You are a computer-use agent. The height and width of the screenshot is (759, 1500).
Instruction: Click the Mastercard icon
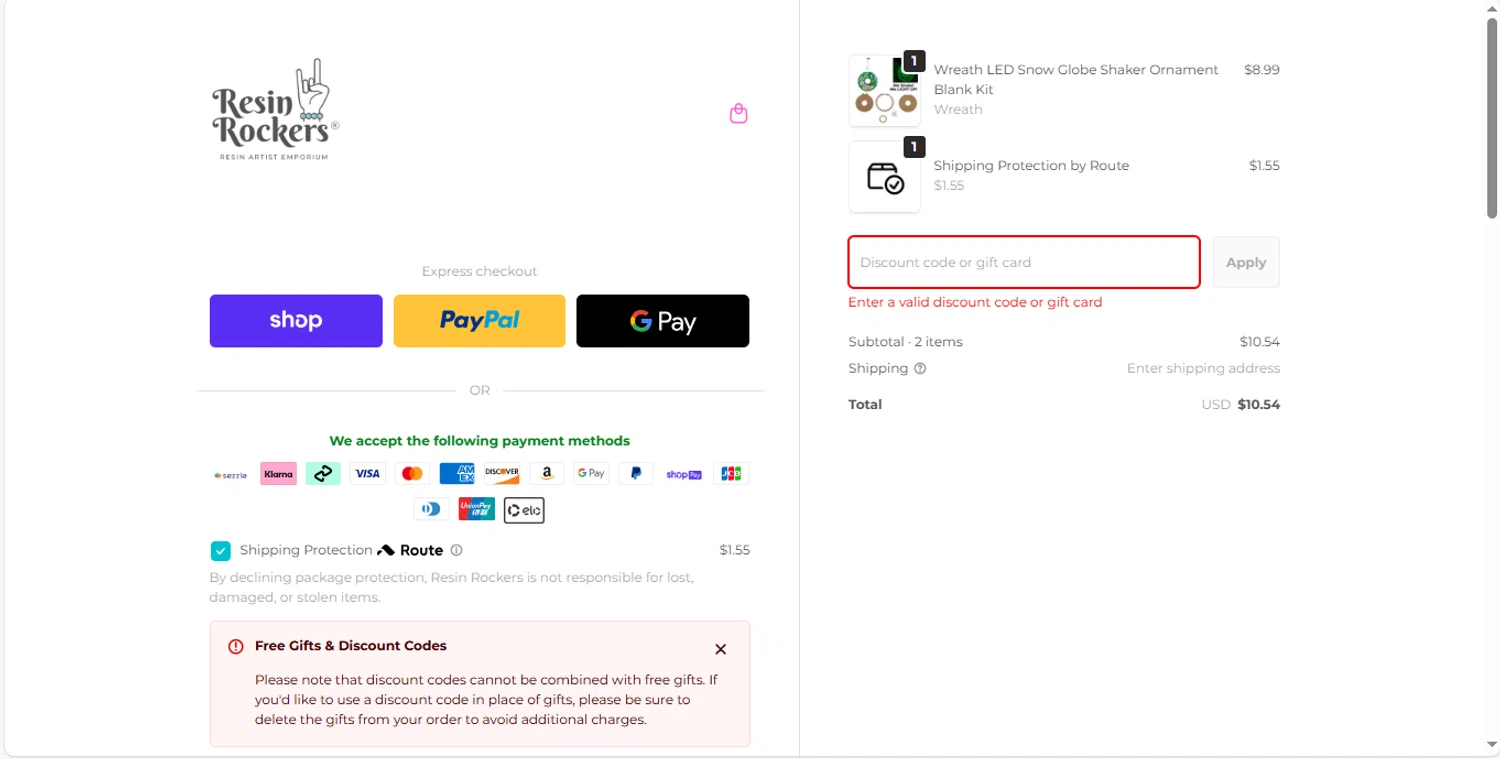(x=412, y=474)
